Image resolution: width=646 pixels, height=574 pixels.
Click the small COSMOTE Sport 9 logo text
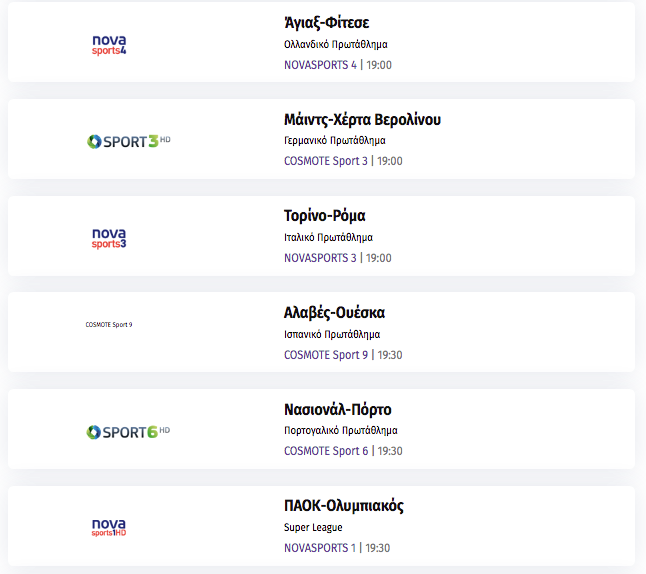[109, 325]
